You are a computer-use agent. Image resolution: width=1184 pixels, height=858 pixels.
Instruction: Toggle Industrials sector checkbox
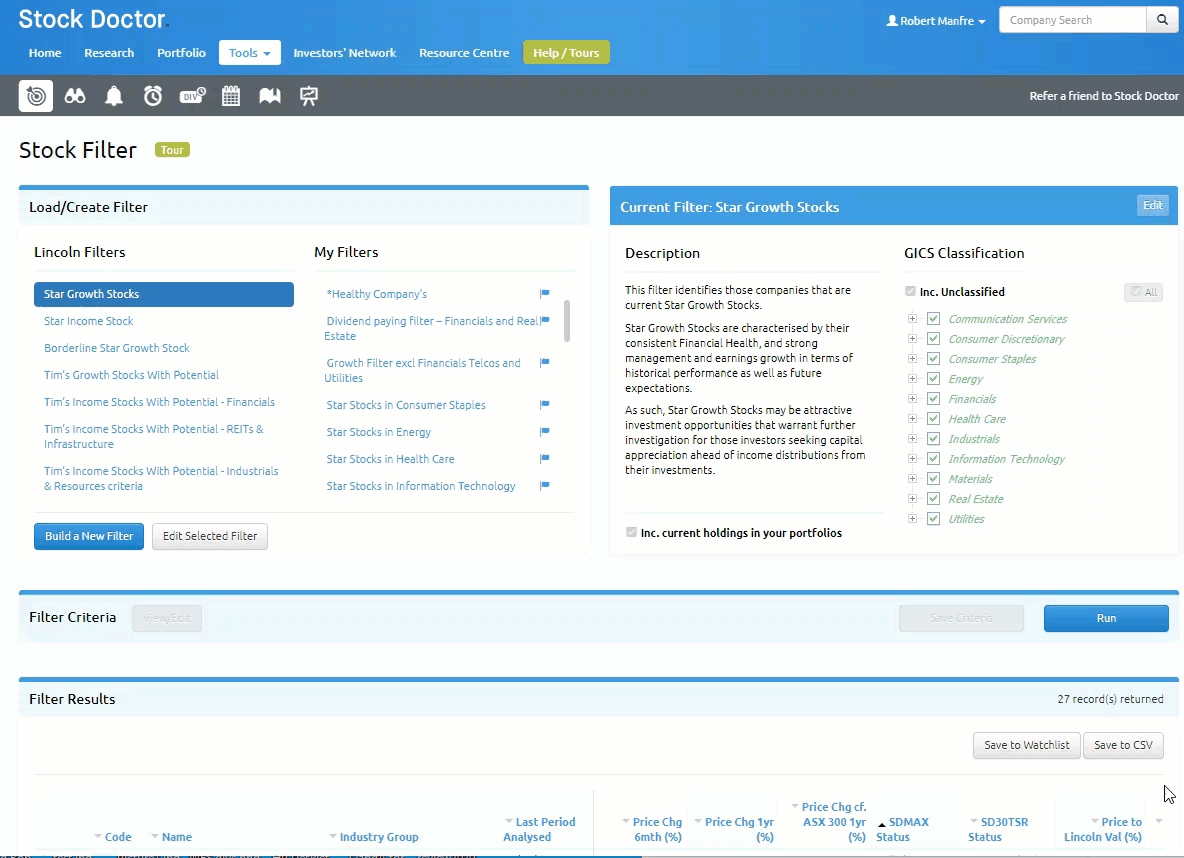click(x=933, y=439)
